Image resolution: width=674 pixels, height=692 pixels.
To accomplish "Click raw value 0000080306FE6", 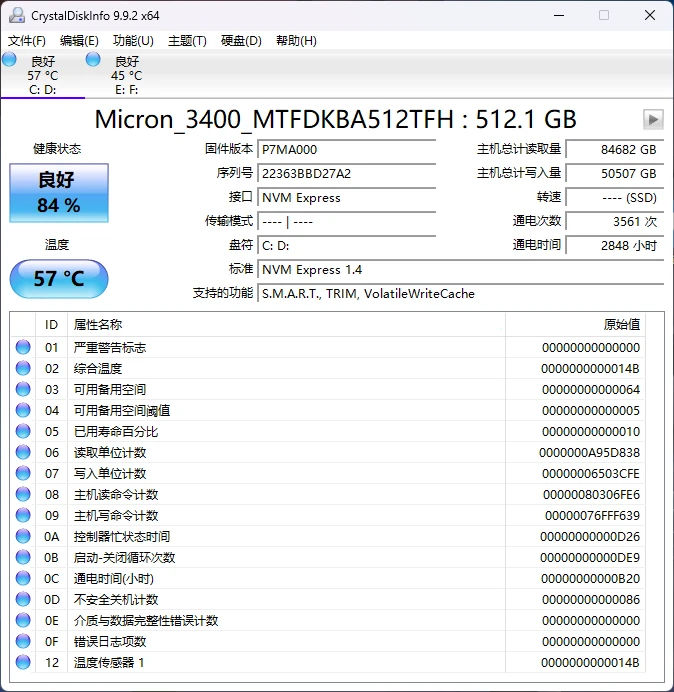I will click(x=591, y=495).
